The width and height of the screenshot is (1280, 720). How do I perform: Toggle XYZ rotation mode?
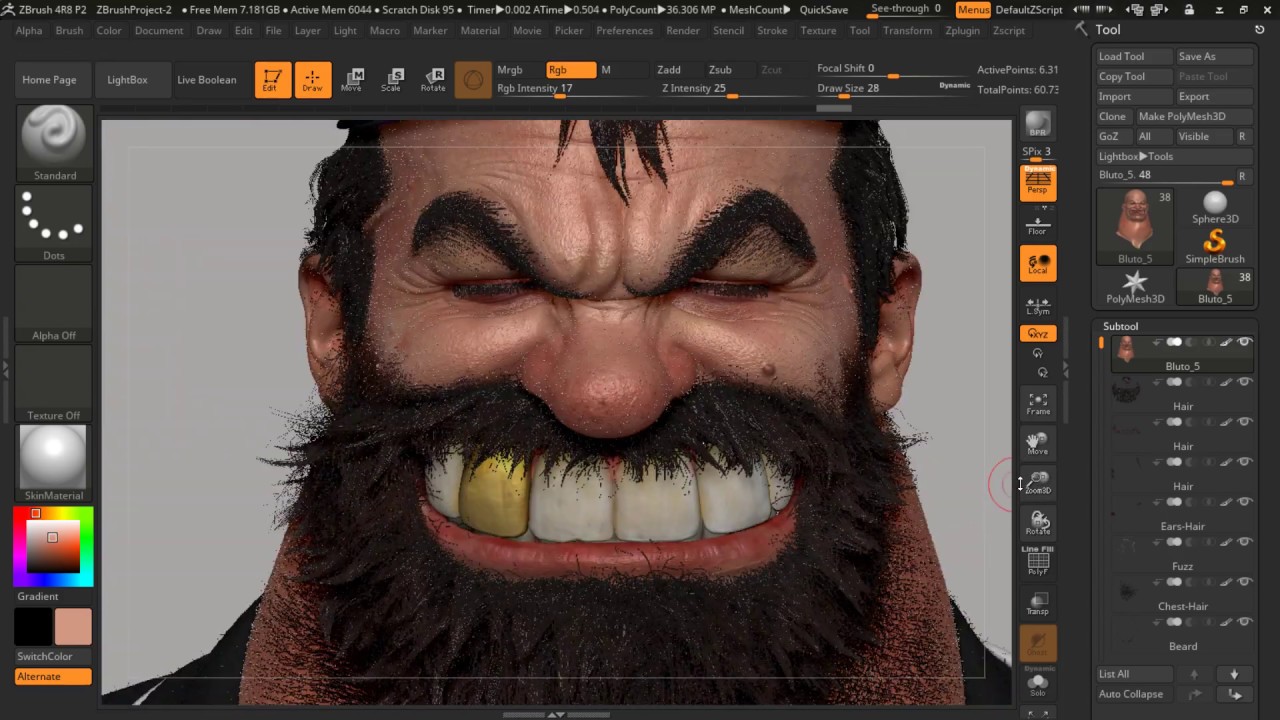(x=1038, y=333)
